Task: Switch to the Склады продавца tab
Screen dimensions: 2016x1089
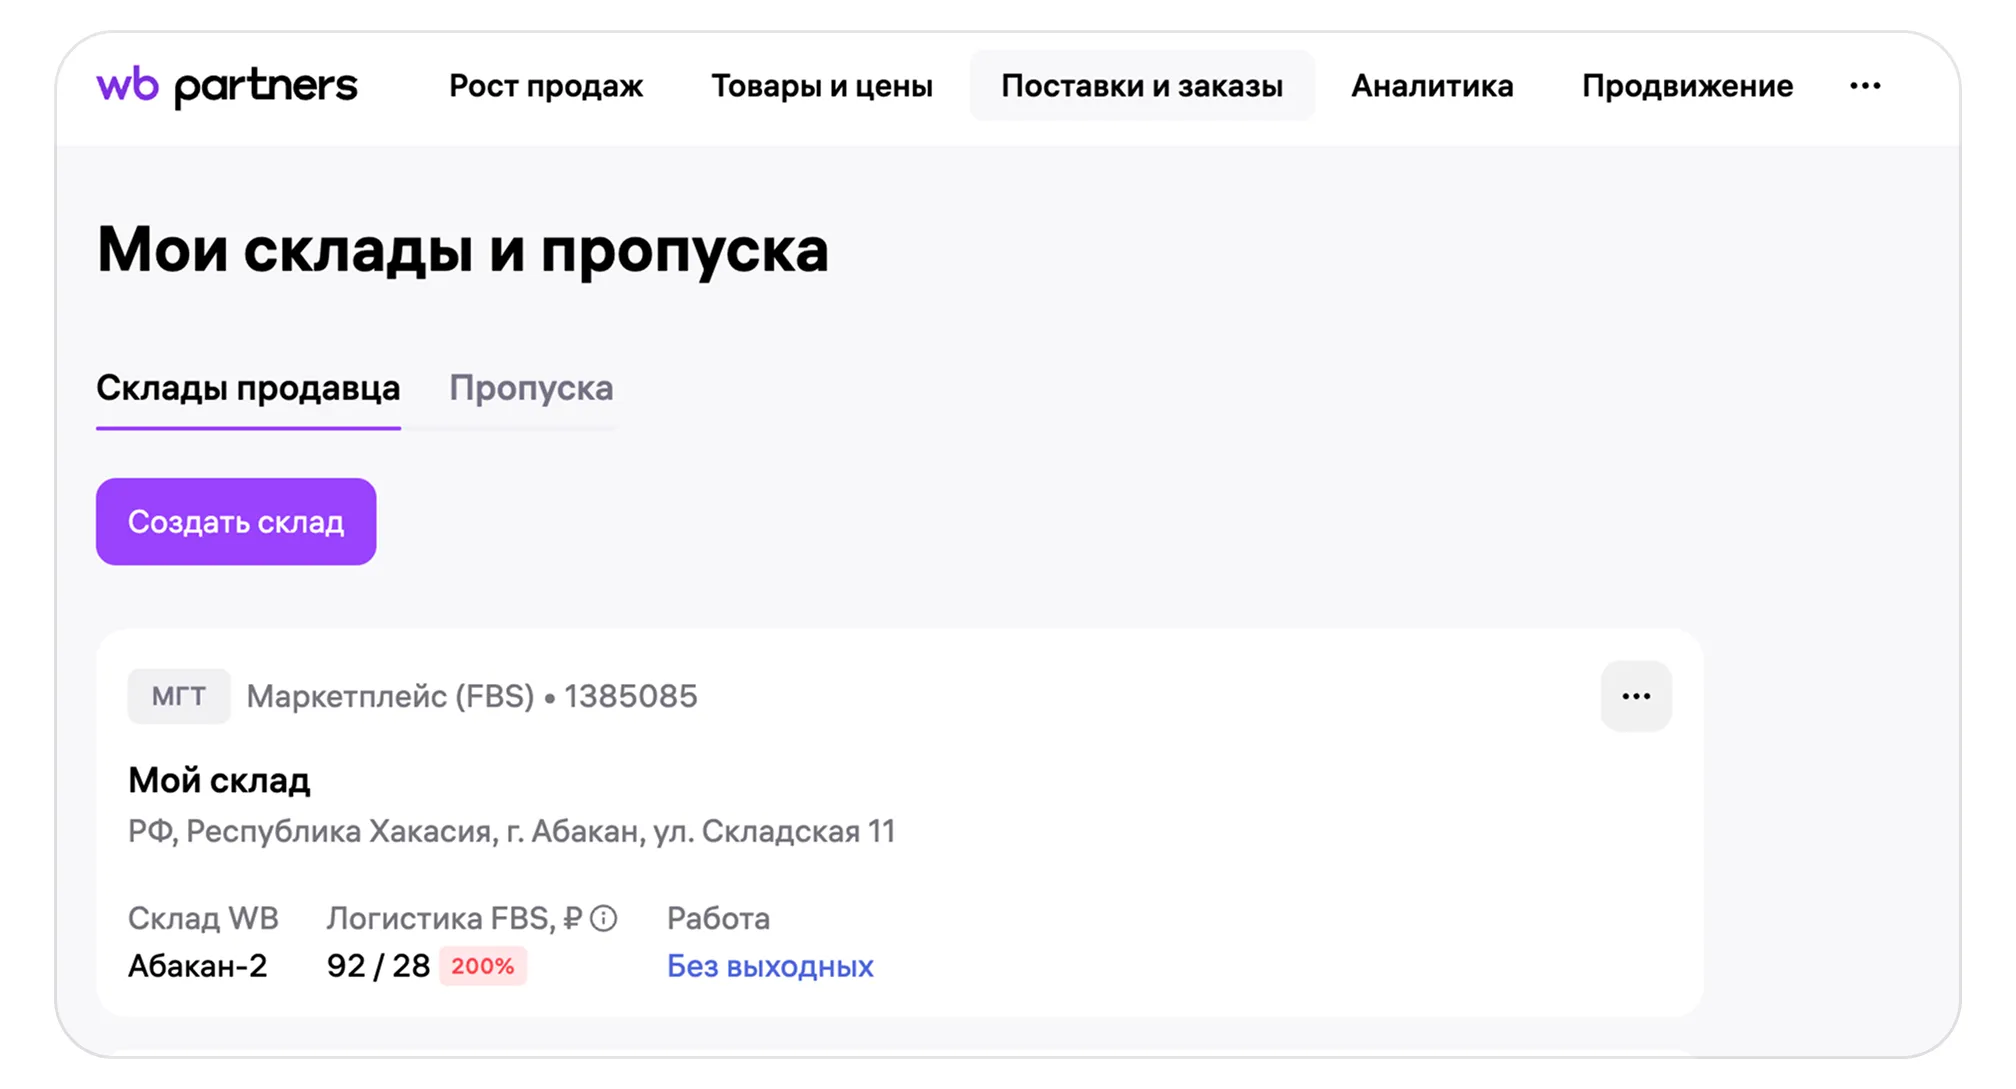Action: click(248, 388)
